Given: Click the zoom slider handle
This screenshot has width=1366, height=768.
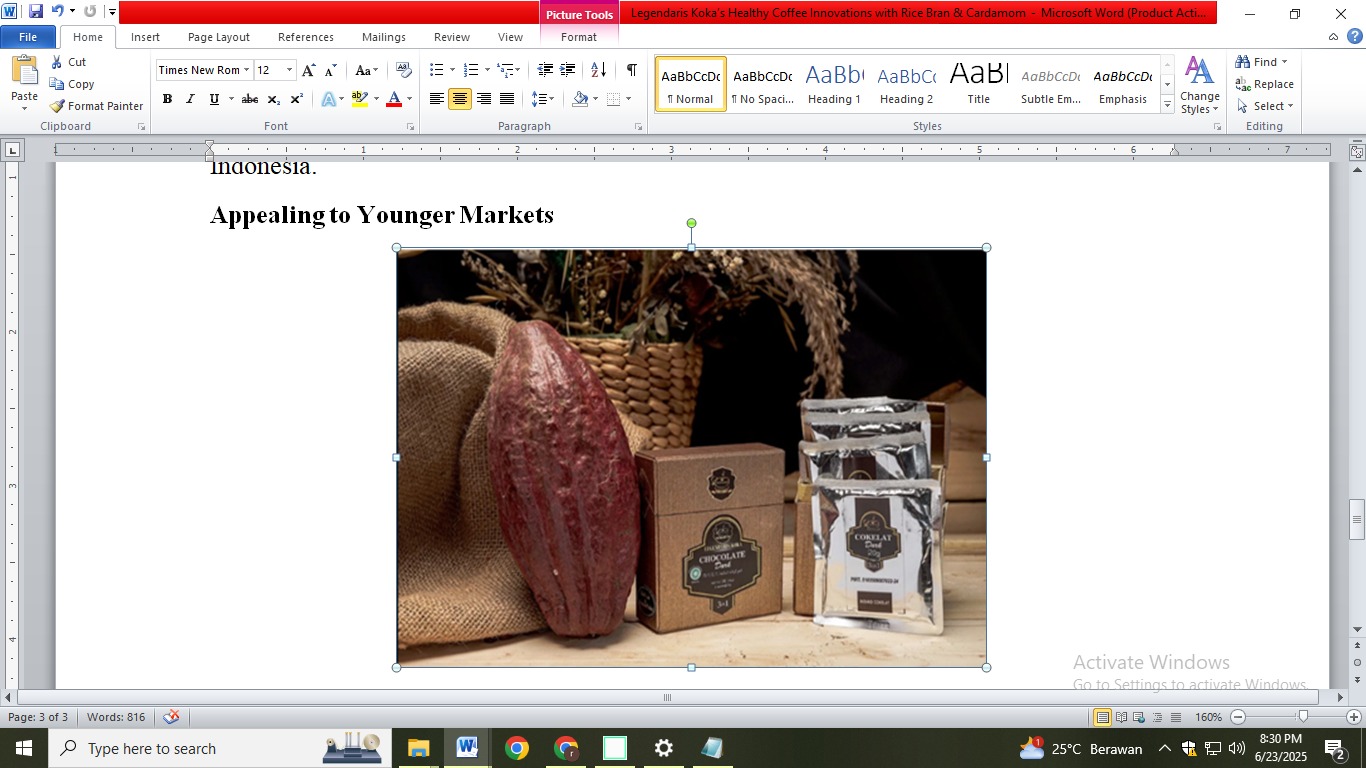Looking at the screenshot, I should 1303,717.
